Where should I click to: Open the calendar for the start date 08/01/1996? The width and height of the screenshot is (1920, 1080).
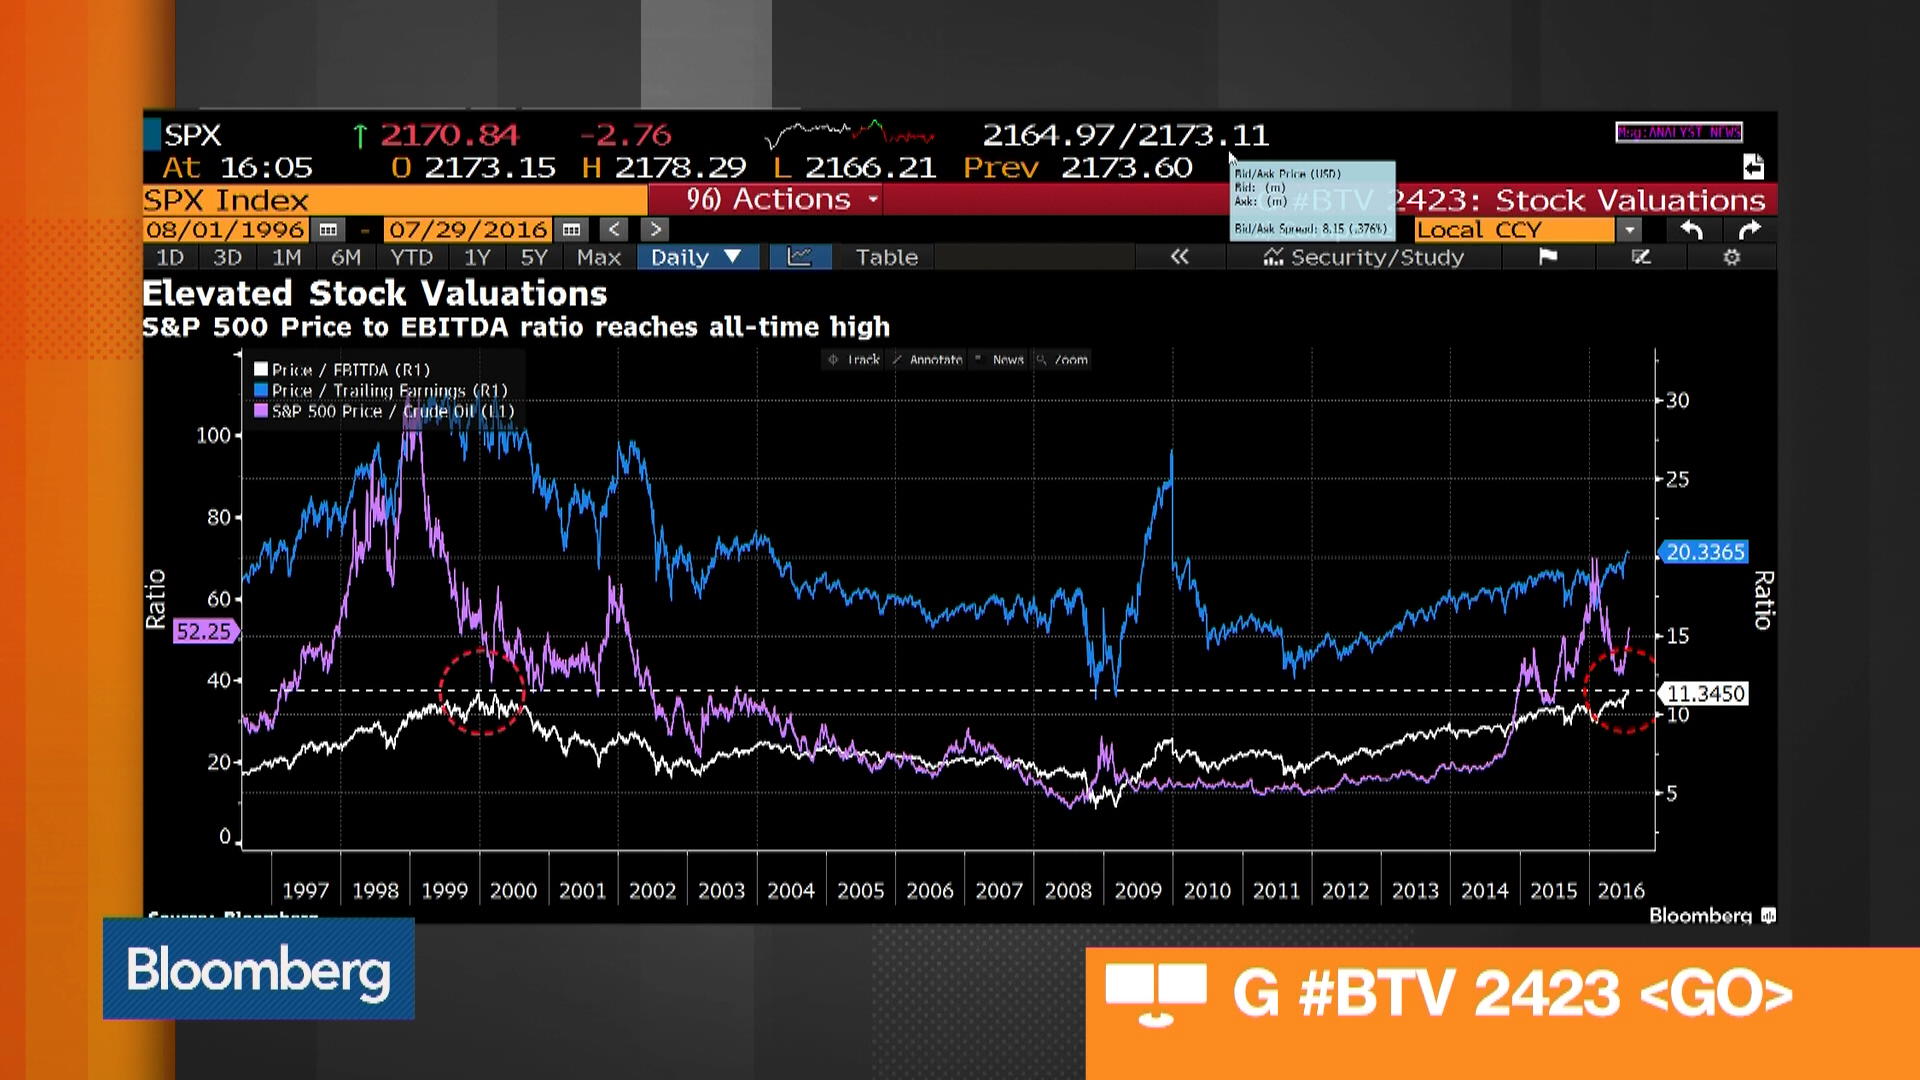[x=327, y=229]
